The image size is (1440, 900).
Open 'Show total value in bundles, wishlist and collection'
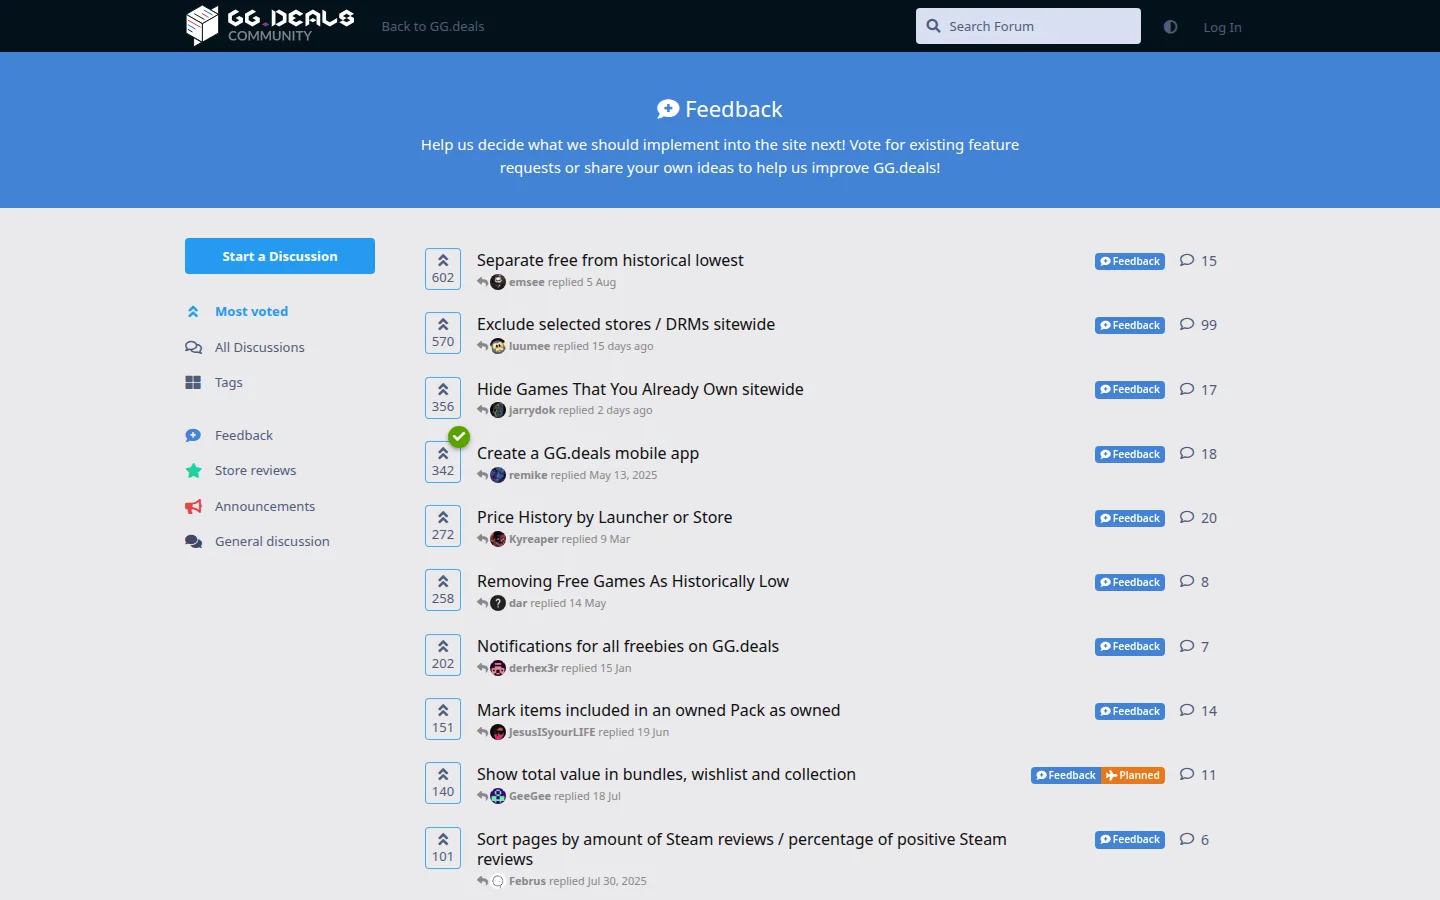tap(666, 774)
